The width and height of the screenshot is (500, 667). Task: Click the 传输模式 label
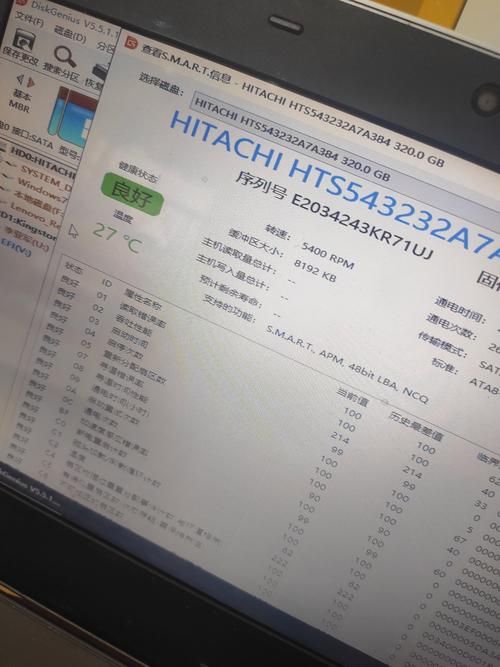pos(443,344)
